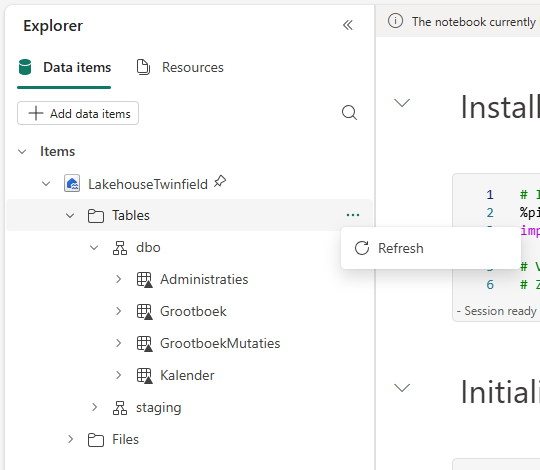540x470 pixels.
Task: Expand the Administraties table chevron
Action: 118,279
